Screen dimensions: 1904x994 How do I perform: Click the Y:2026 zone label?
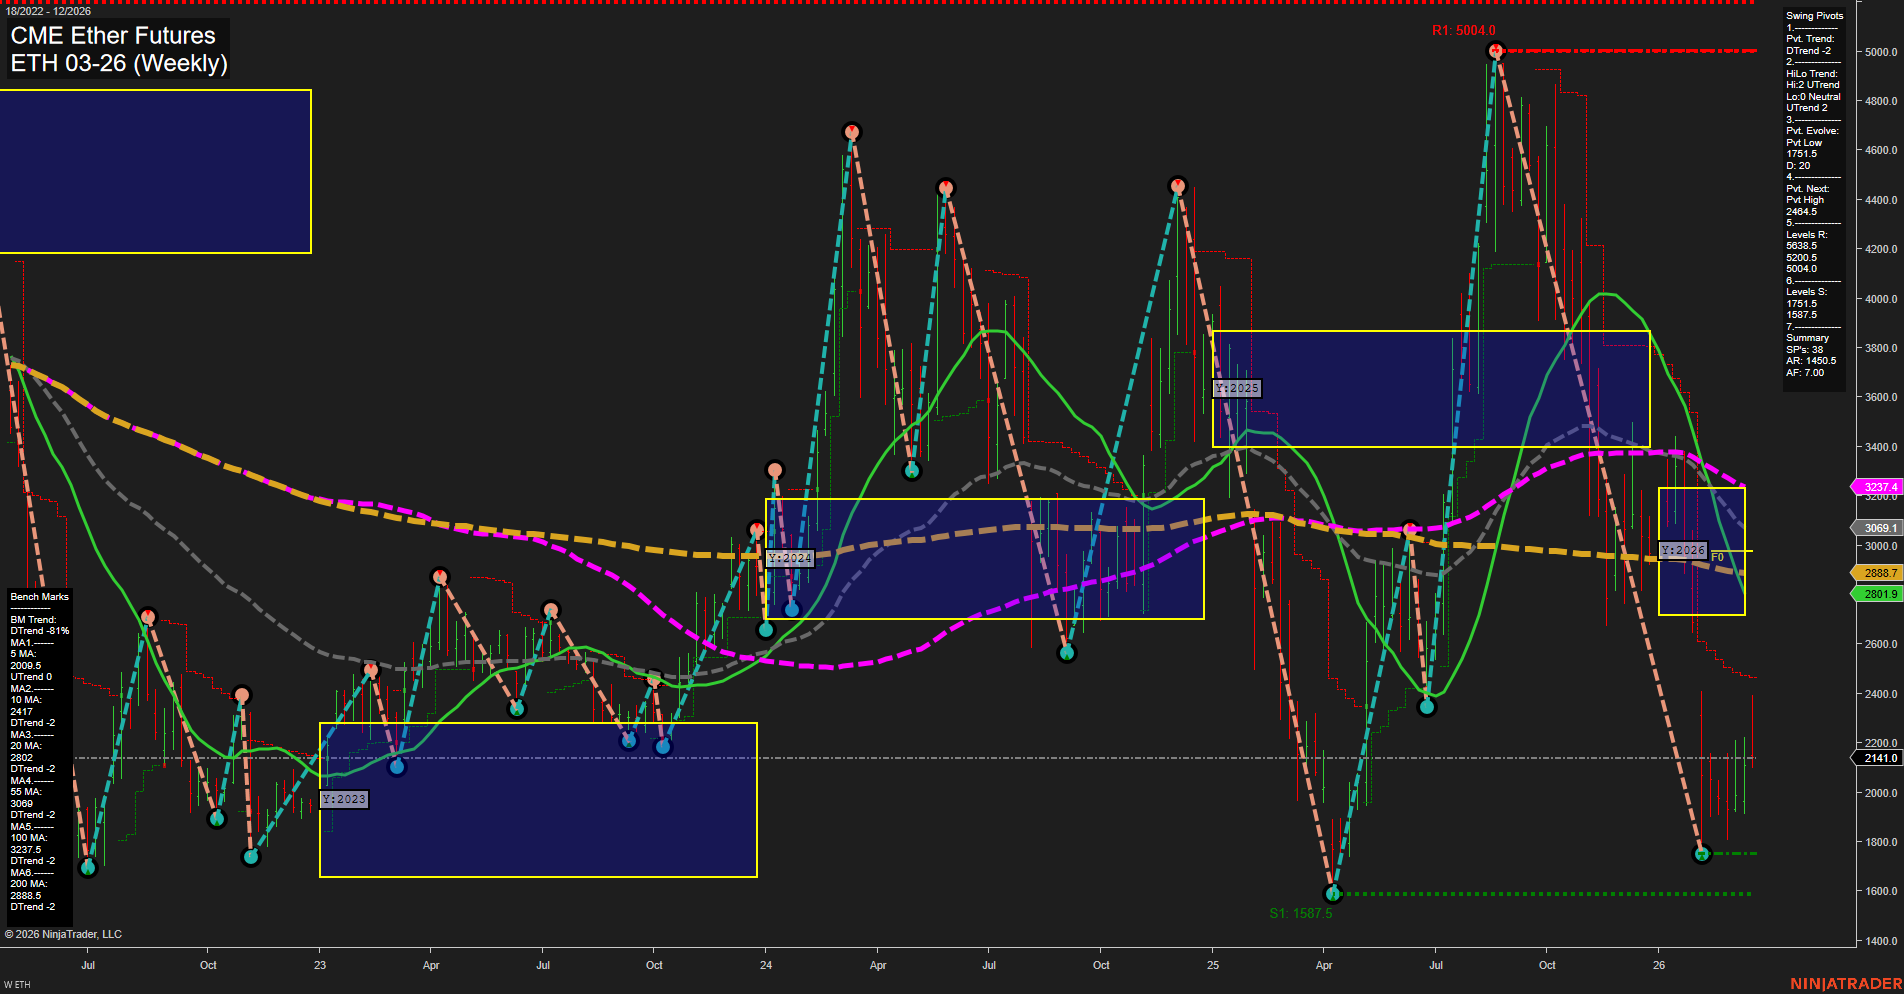pos(1681,549)
